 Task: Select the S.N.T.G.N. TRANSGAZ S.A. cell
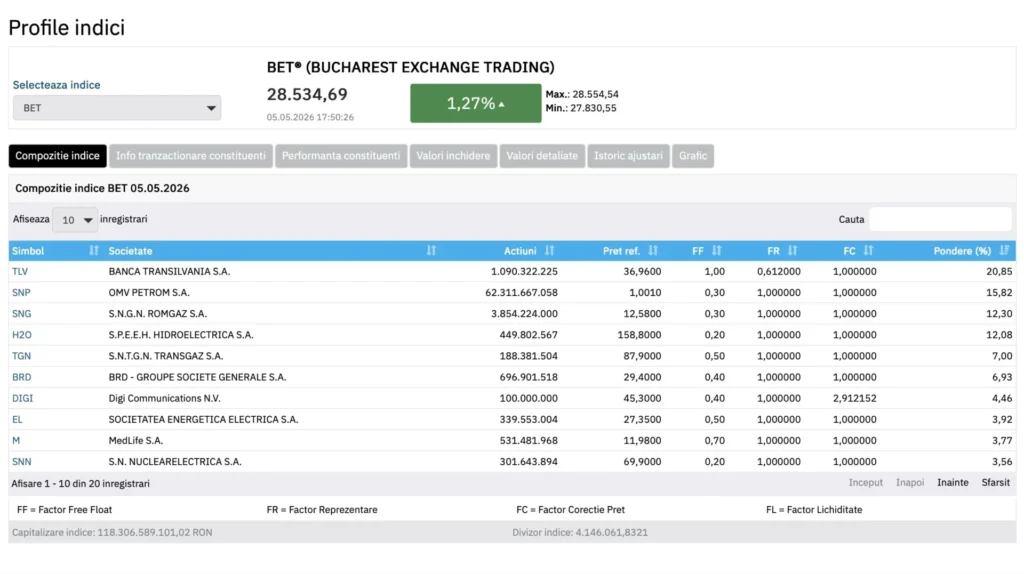[x=166, y=356]
